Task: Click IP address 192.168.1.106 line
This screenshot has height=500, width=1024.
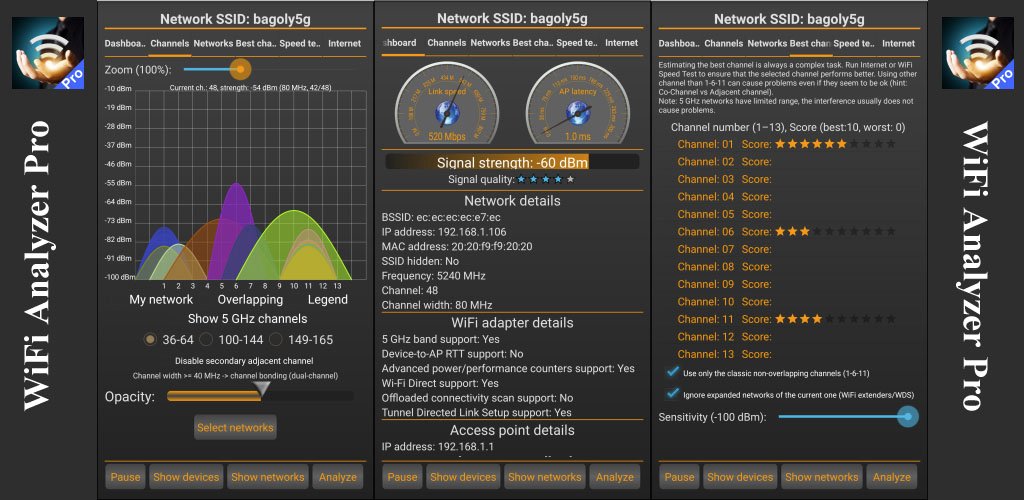Action: pyautogui.click(x=444, y=232)
